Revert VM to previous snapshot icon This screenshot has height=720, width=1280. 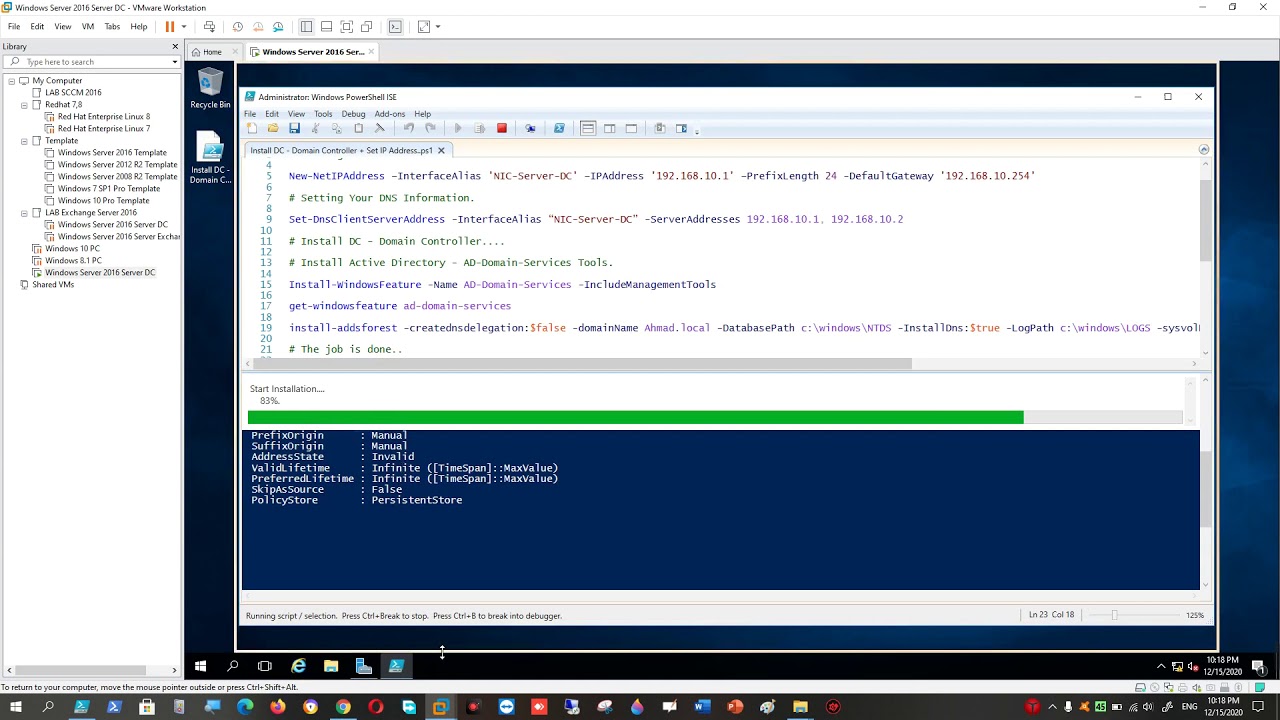(258, 27)
